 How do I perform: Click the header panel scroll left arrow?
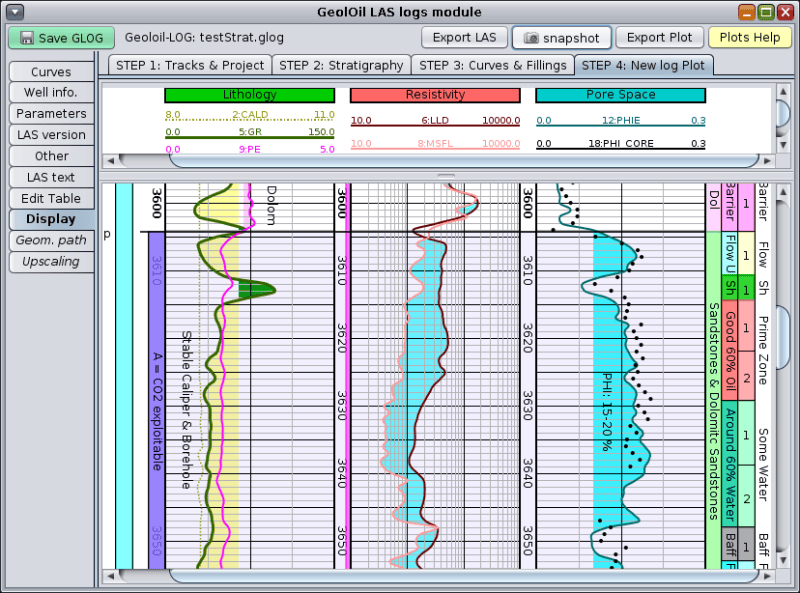pos(111,161)
